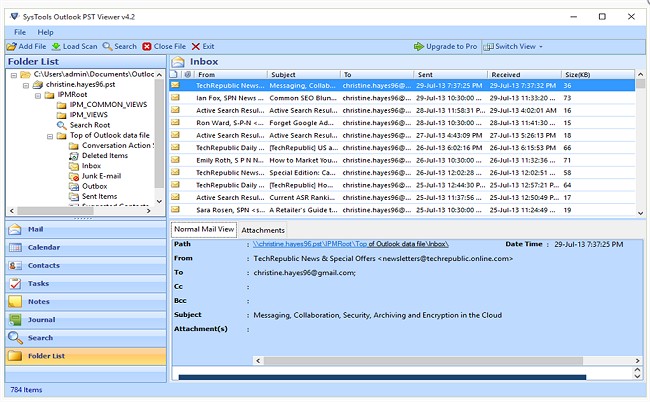Collapse the Top of Outlook data file node
650x402 pixels.
click(49, 135)
